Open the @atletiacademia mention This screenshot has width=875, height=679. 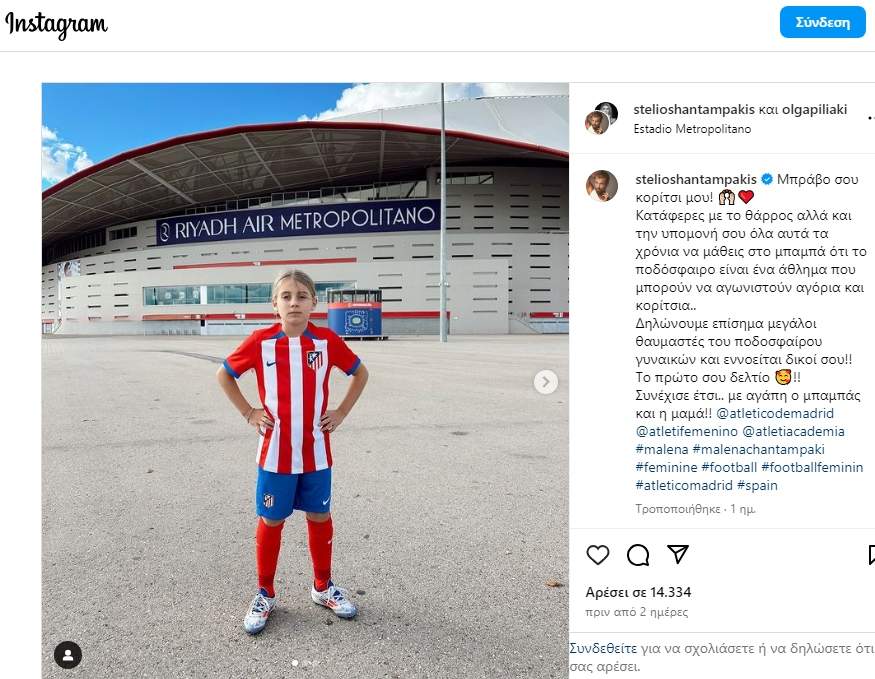point(793,431)
